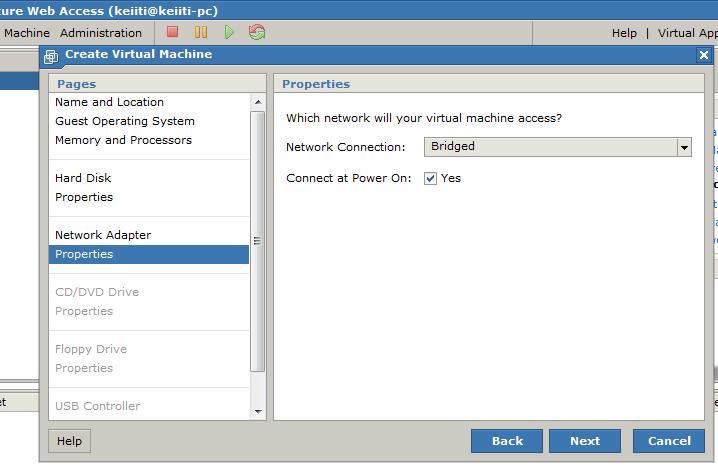Click 'Which network will your virtual machine access?' text

(424, 118)
